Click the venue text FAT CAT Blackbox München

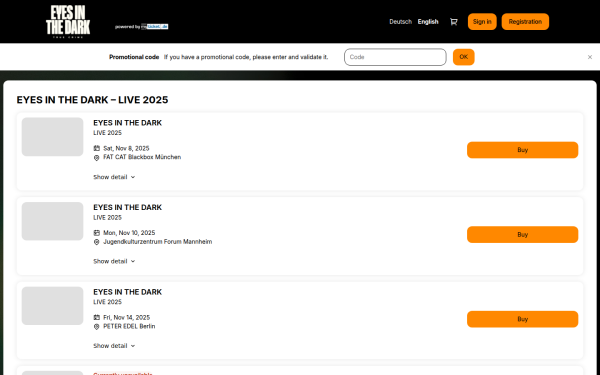click(x=142, y=157)
